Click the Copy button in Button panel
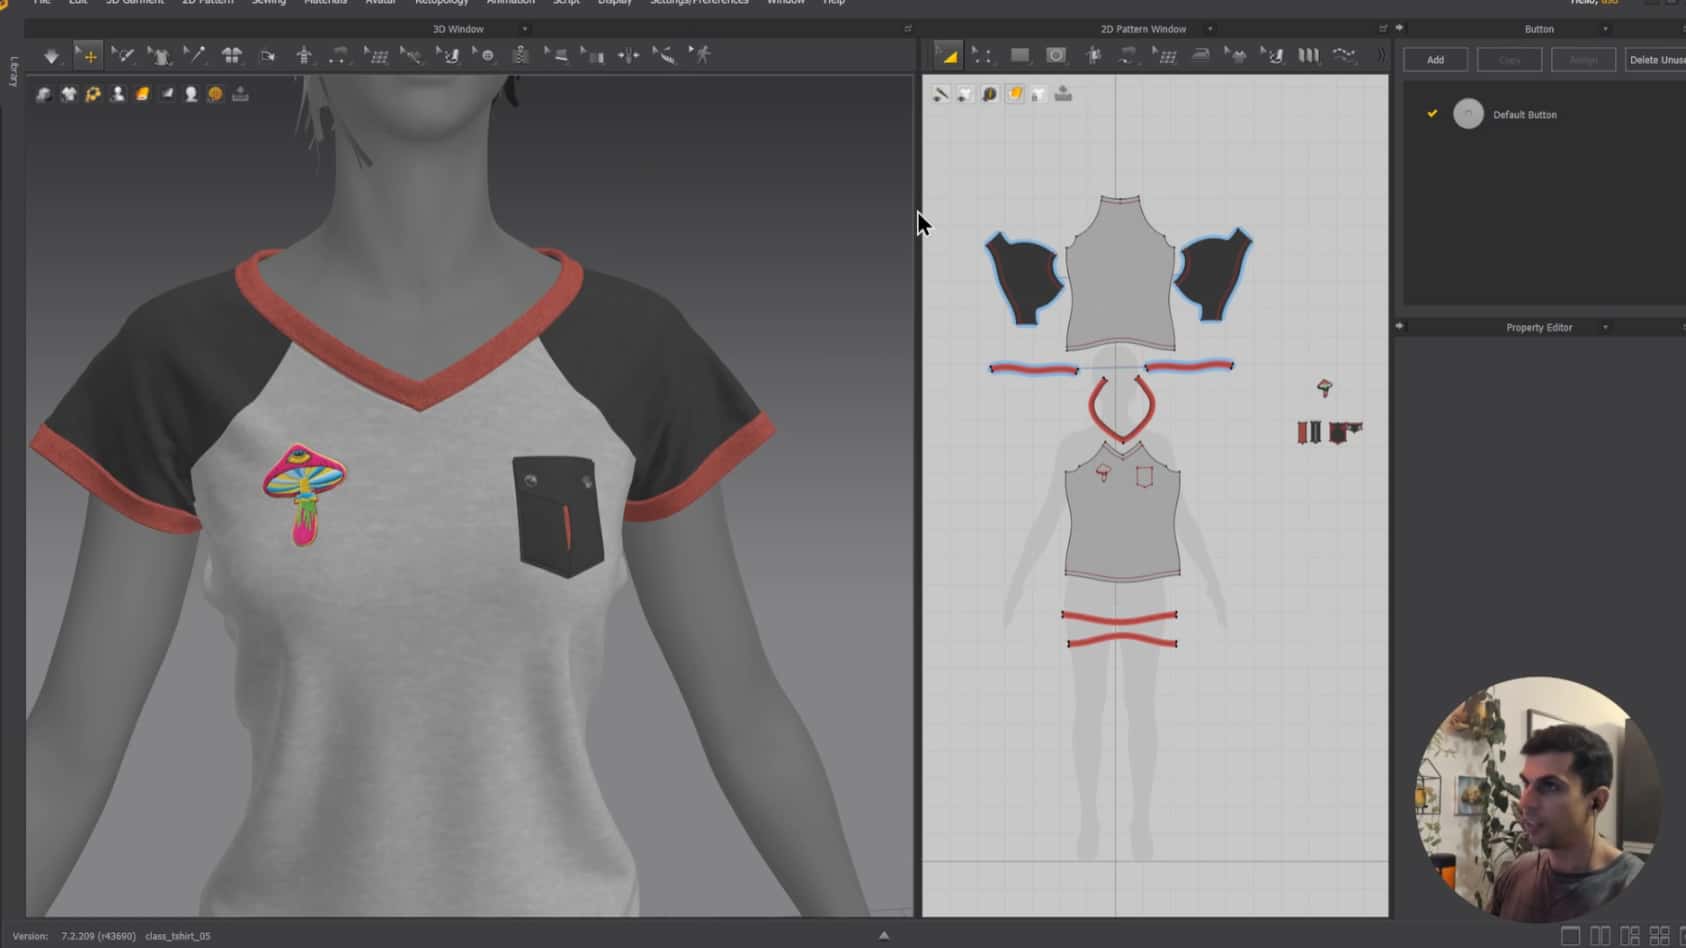This screenshot has height=948, width=1686. point(1509,60)
